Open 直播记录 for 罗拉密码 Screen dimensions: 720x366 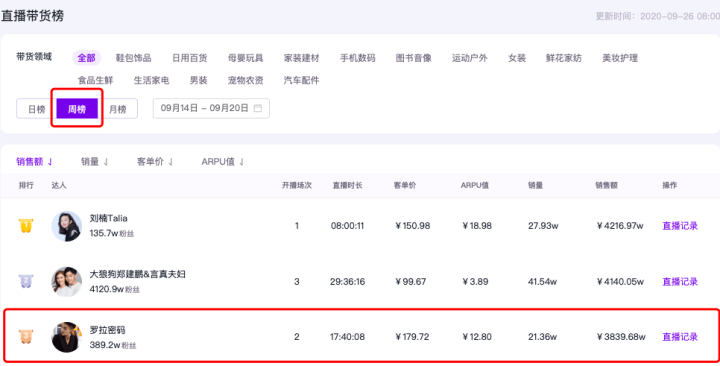point(680,337)
